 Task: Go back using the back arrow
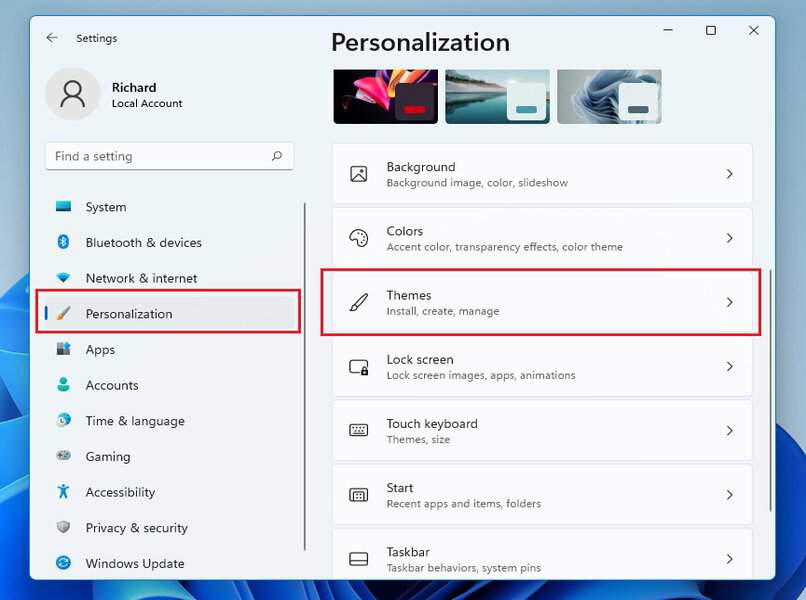coord(52,38)
